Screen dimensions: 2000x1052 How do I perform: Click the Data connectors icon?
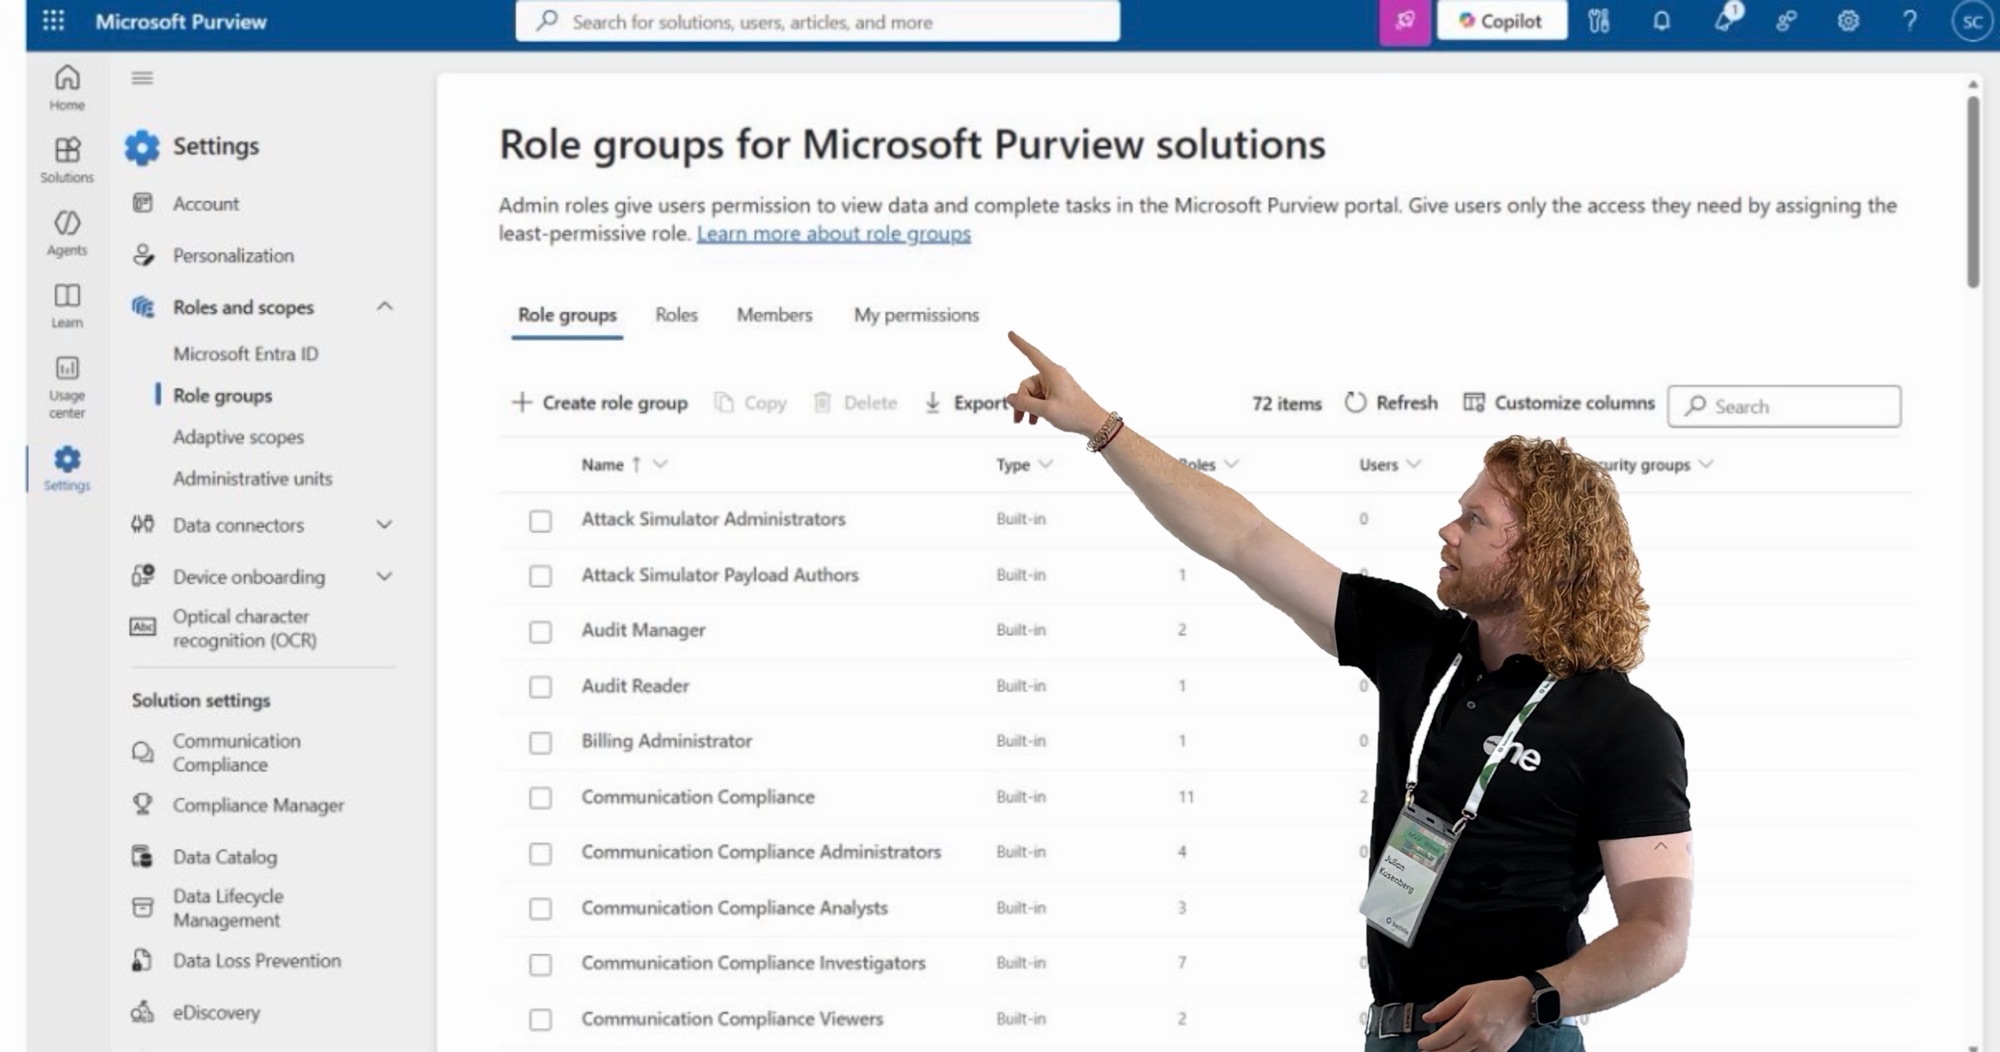pyautogui.click(x=143, y=524)
